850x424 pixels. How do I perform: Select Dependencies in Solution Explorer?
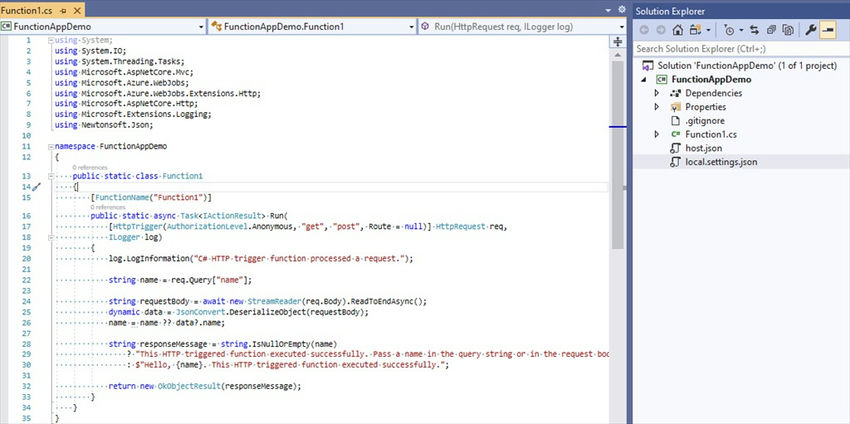point(713,93)
